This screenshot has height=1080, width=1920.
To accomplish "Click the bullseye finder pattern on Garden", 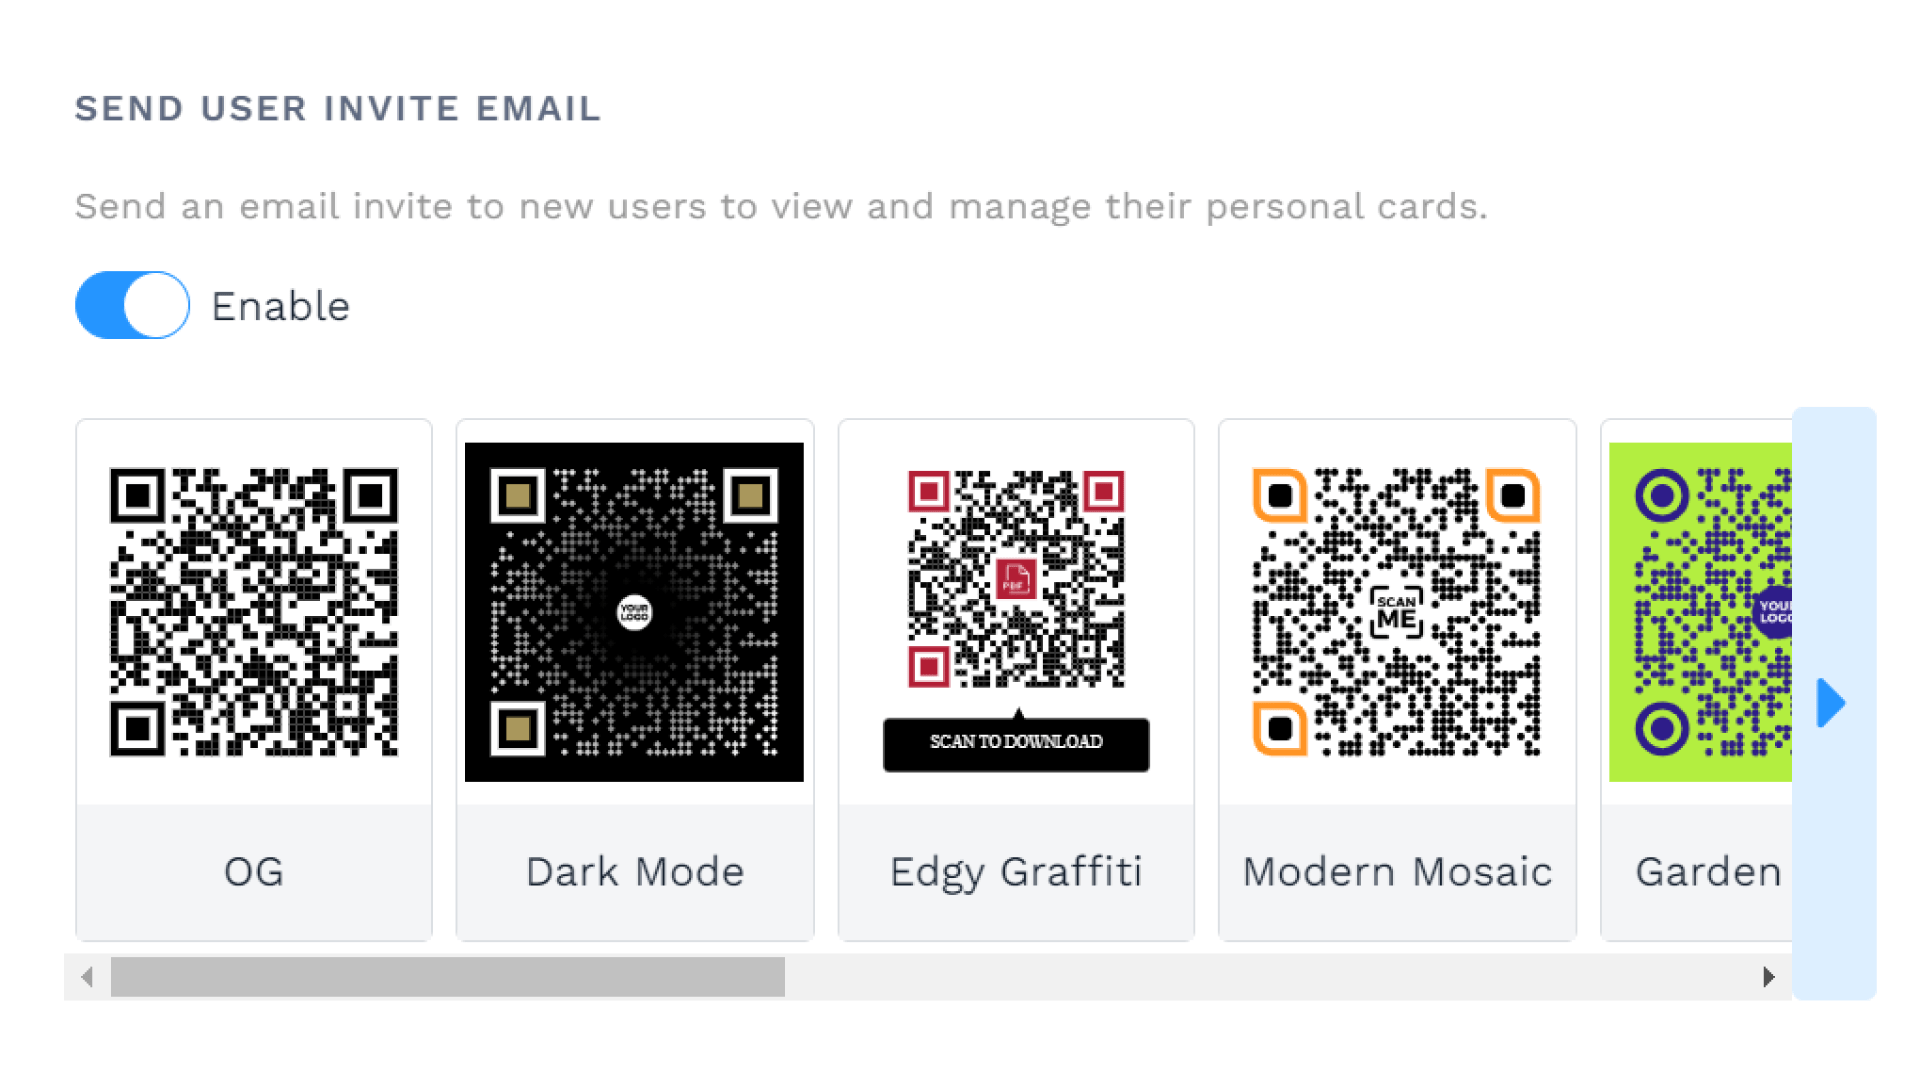I will tap(1661, 495).
